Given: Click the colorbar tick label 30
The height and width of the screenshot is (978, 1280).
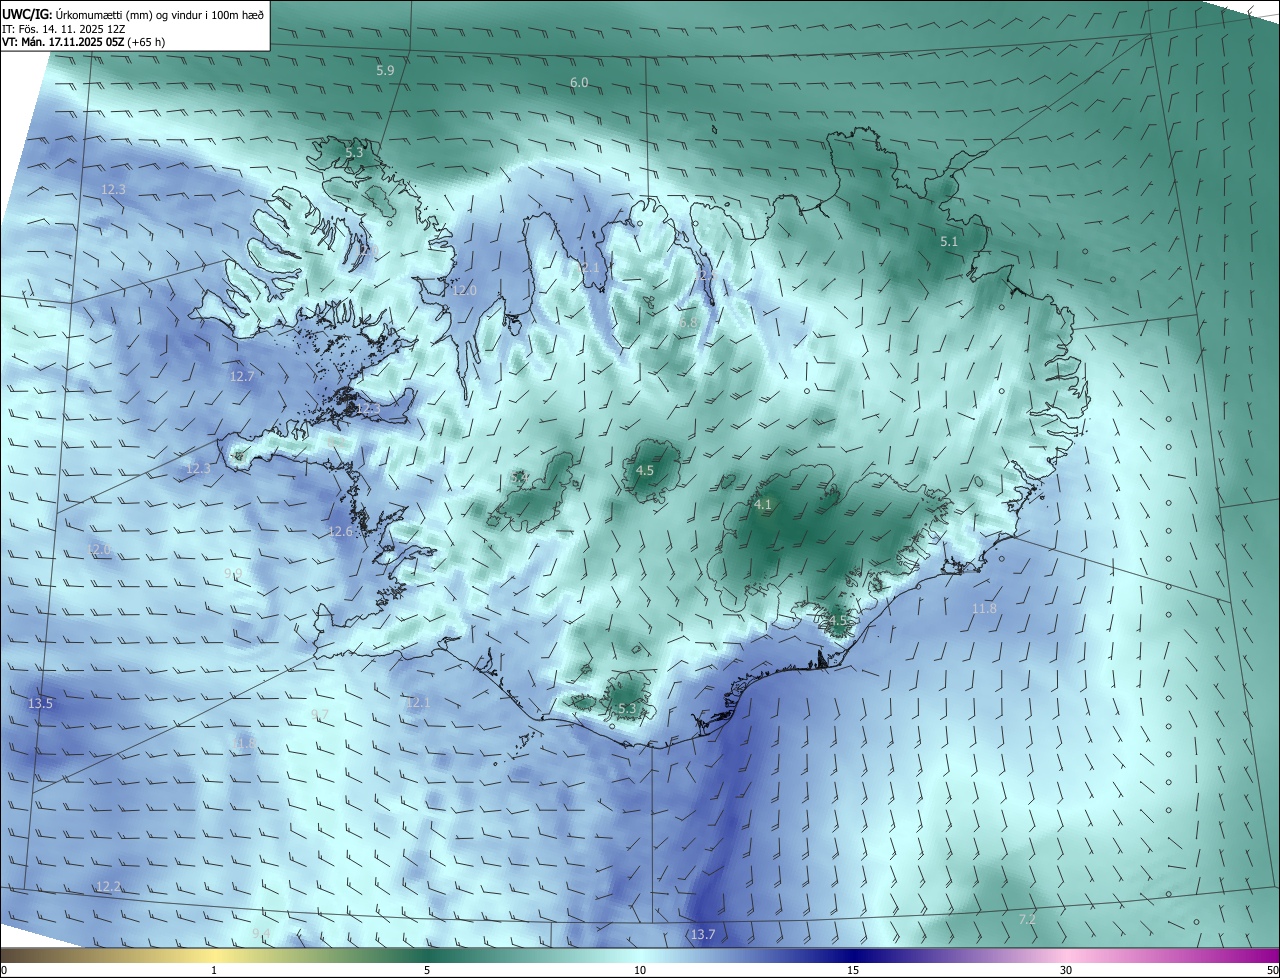Looking at the screenshot, I should click(1066, 971).
